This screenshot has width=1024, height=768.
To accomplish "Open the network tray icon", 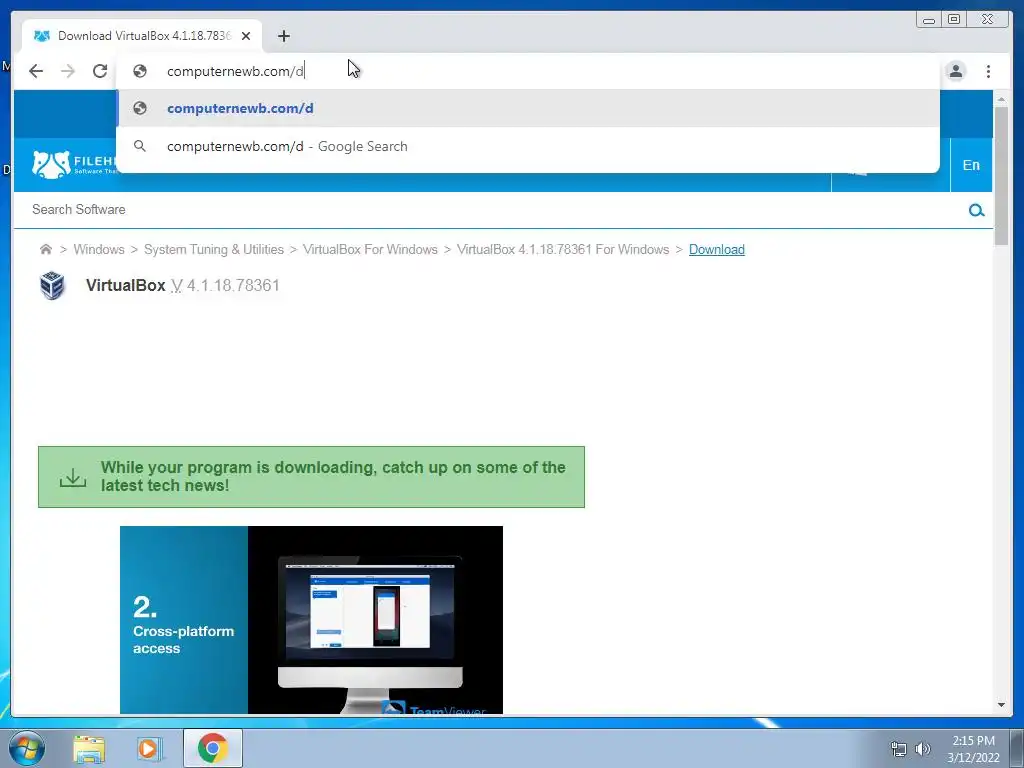I will coord(899,749).
